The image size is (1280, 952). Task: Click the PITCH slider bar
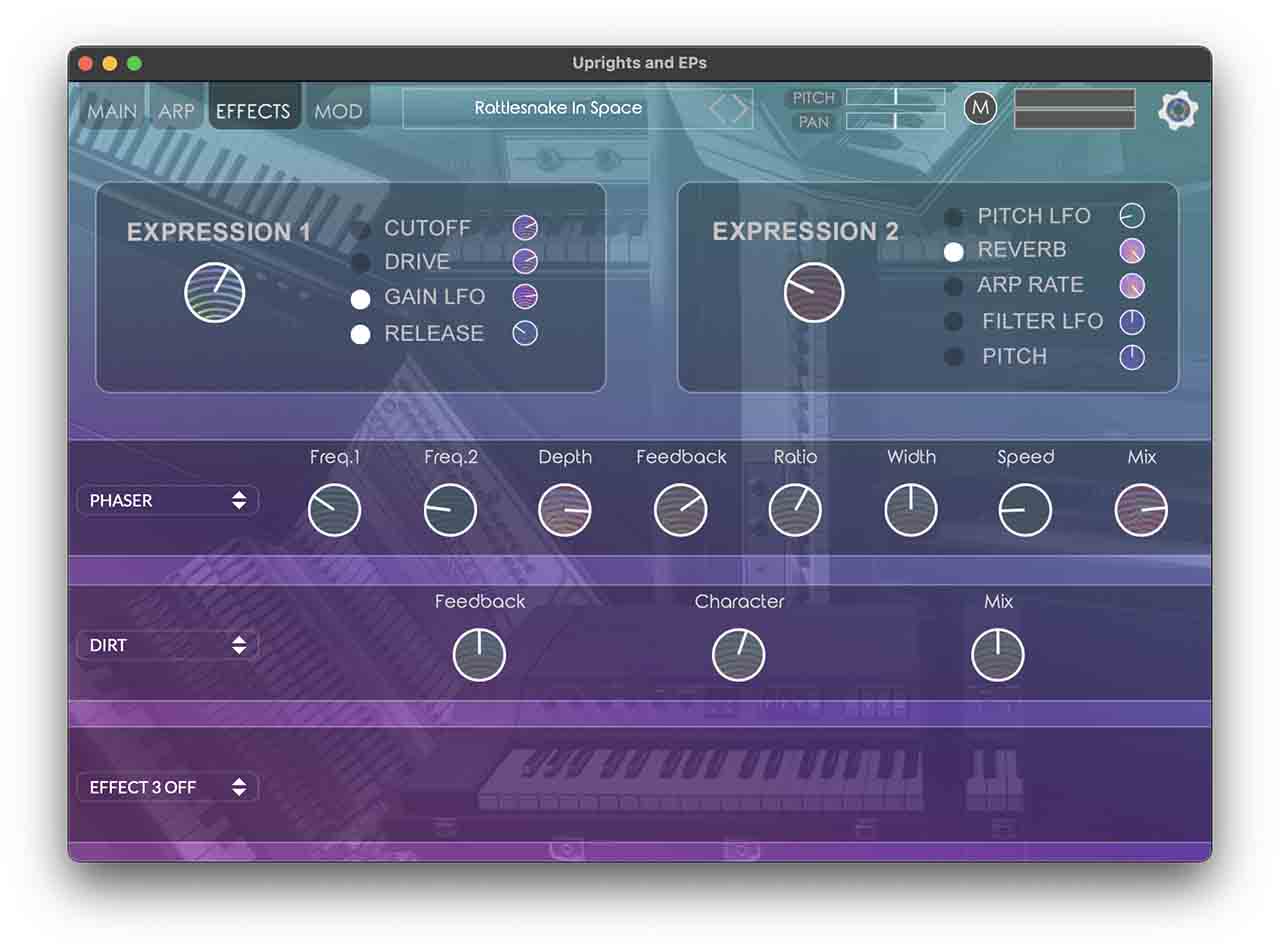[895, 97]
